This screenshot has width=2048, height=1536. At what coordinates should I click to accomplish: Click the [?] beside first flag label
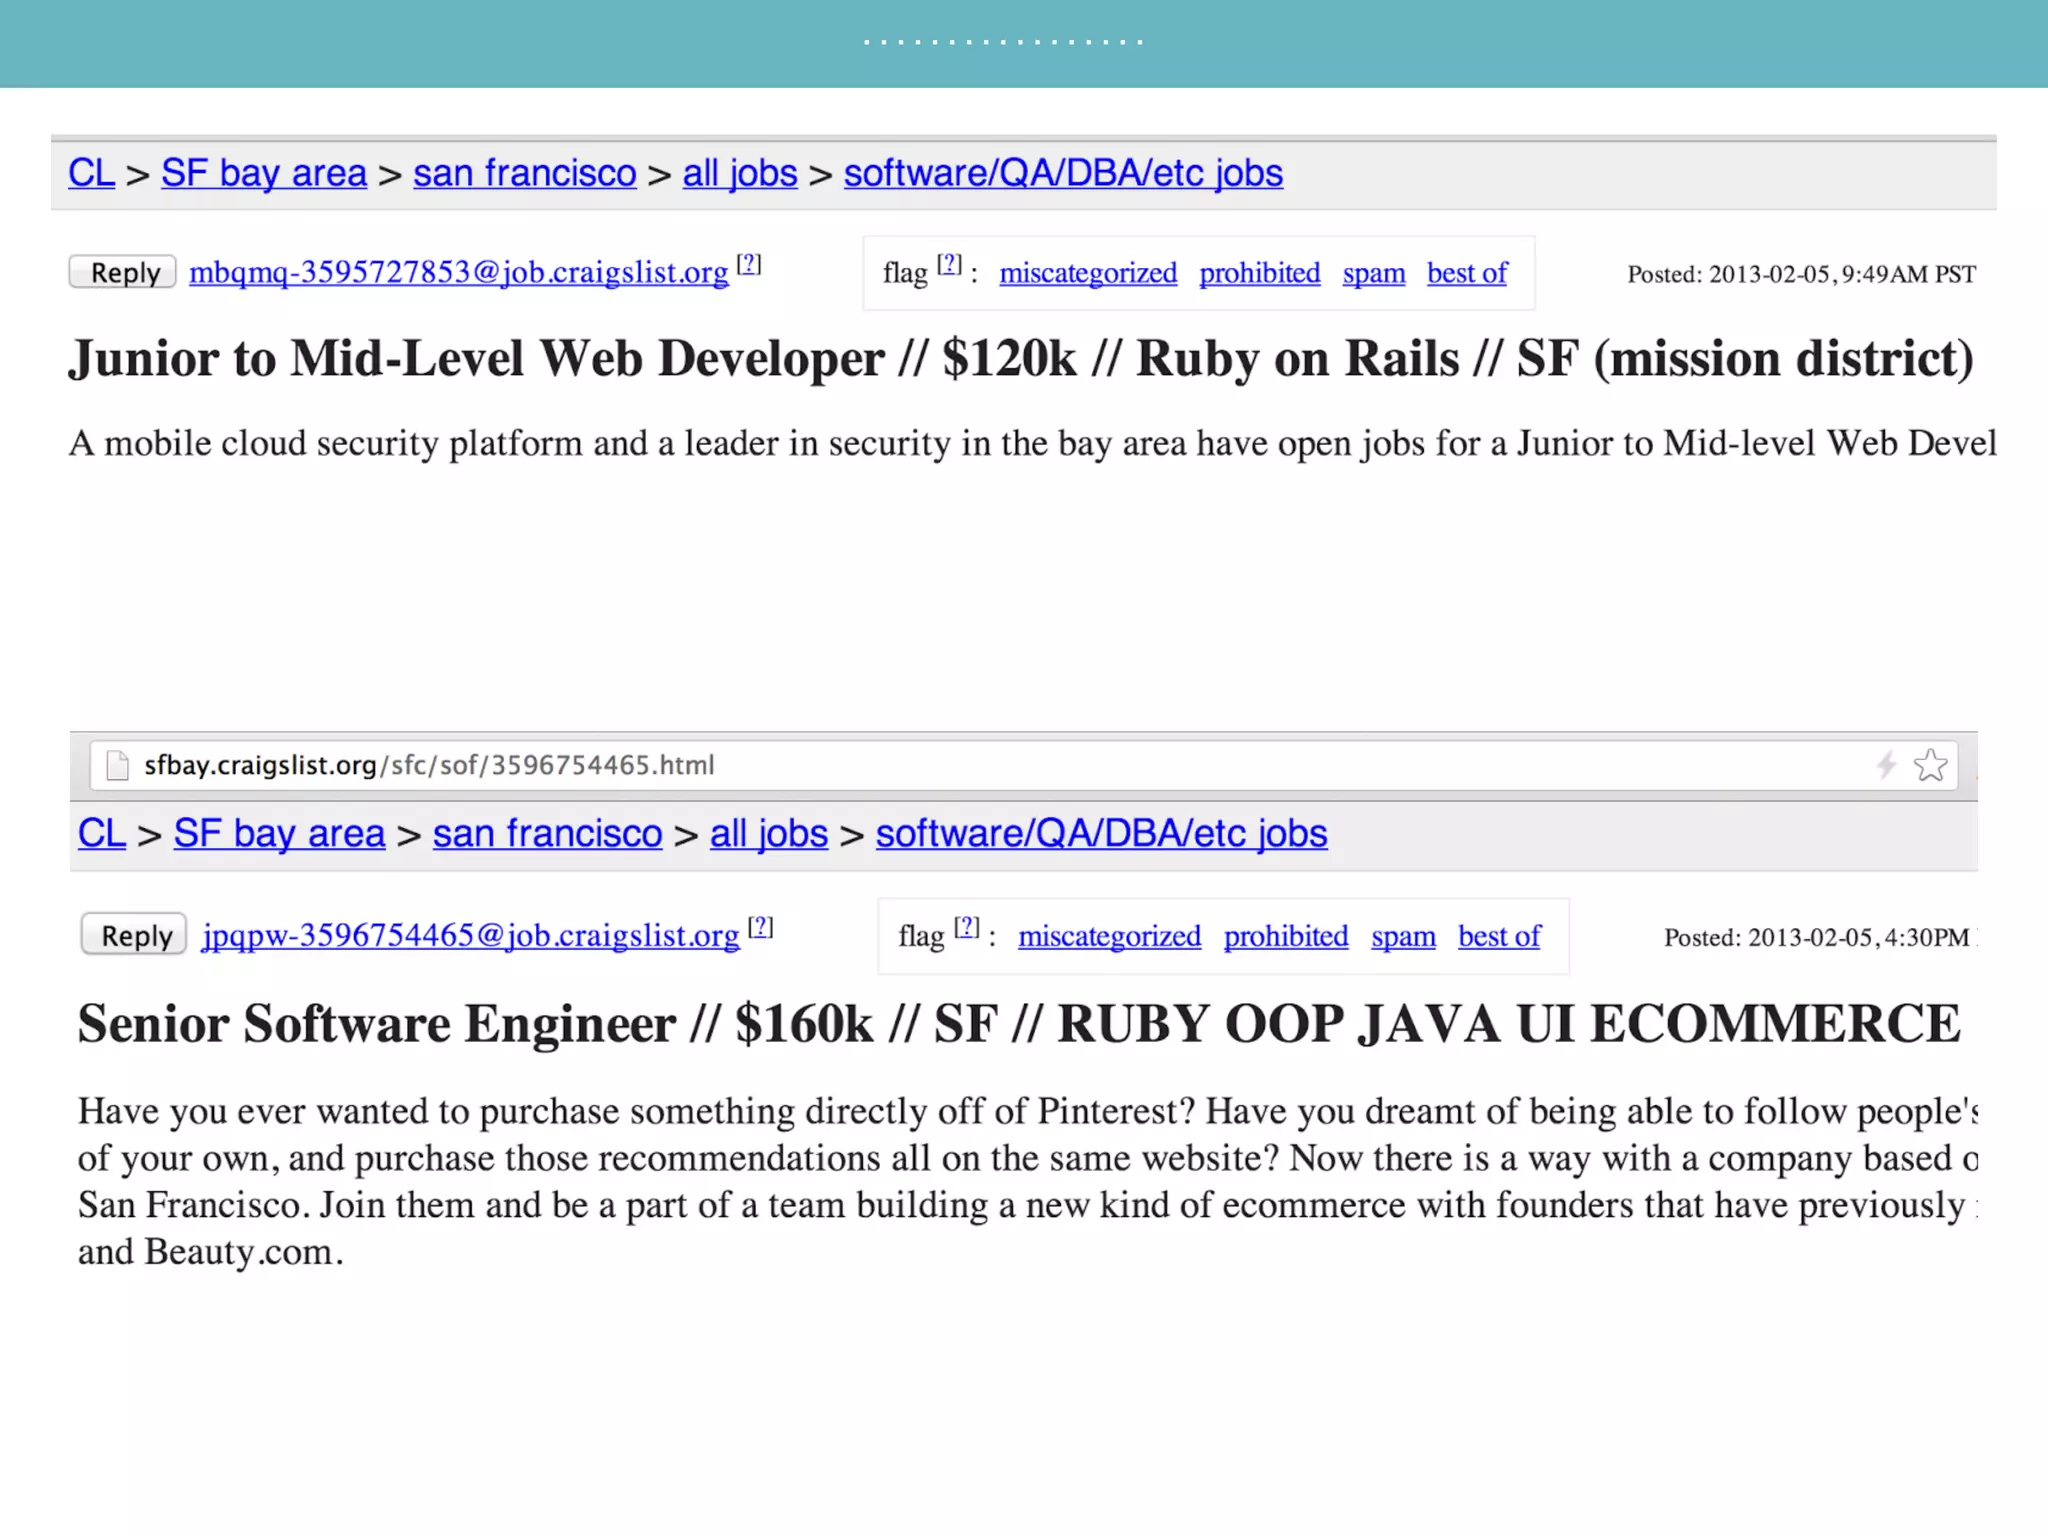coord(949,265)
